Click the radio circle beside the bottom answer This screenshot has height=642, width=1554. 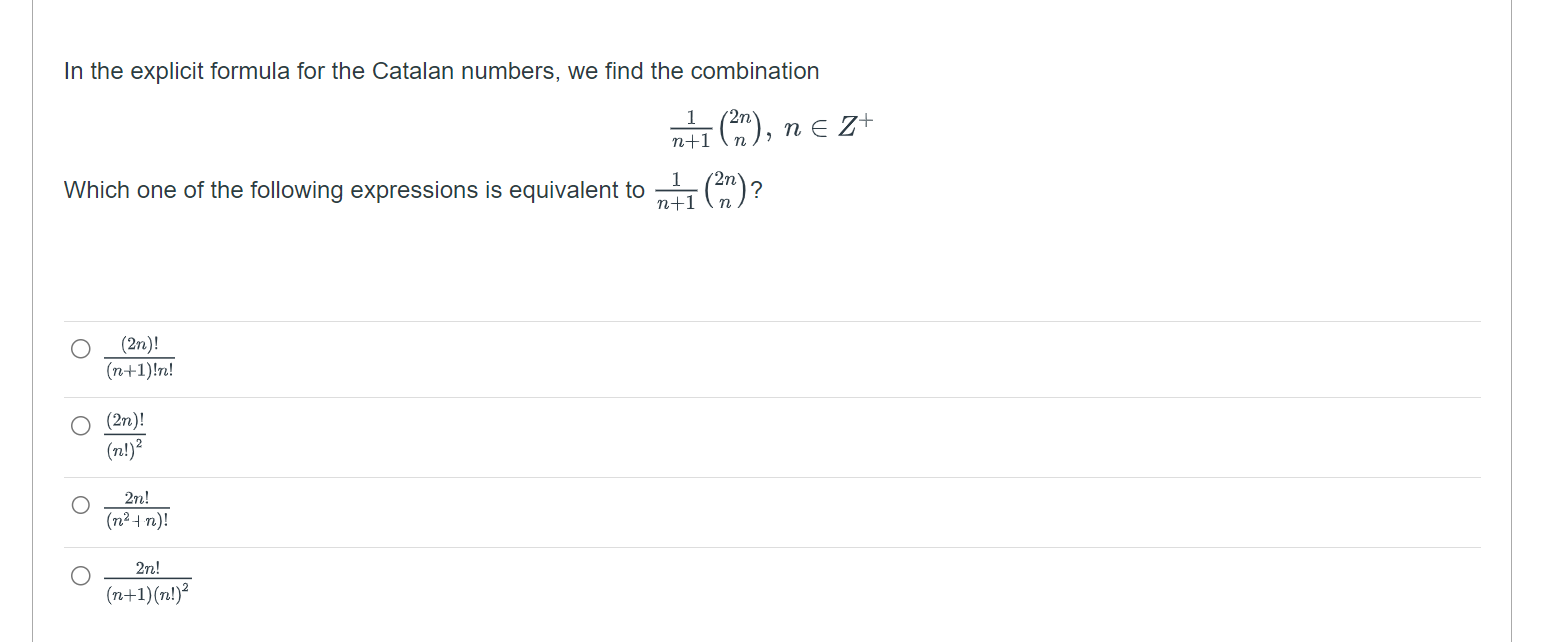click(x=80, y=574)
